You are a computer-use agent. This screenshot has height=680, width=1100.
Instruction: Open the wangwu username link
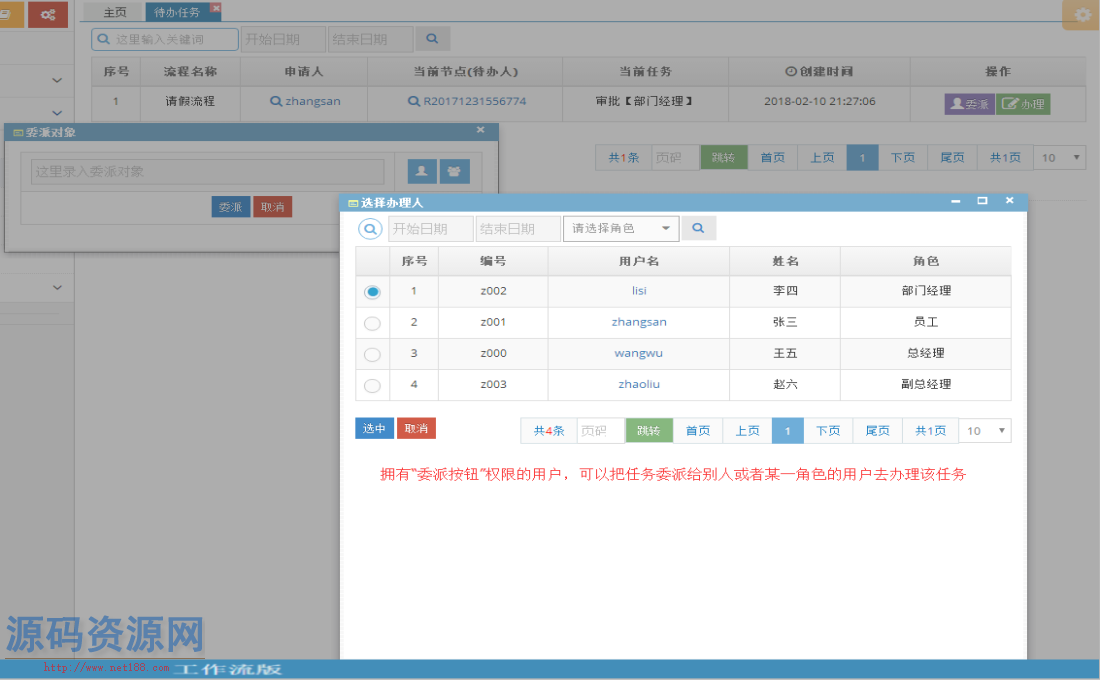click(638, 353)
